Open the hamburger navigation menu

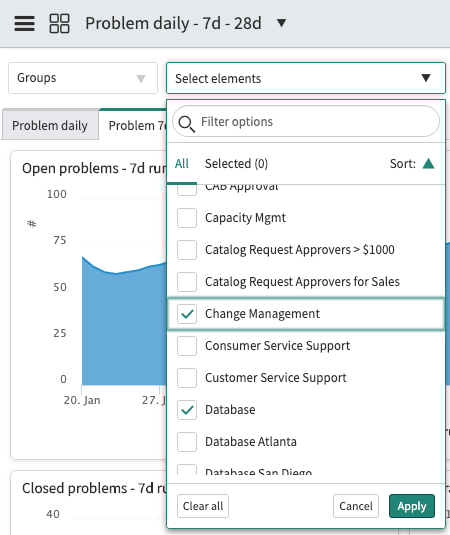pos(24,24)
